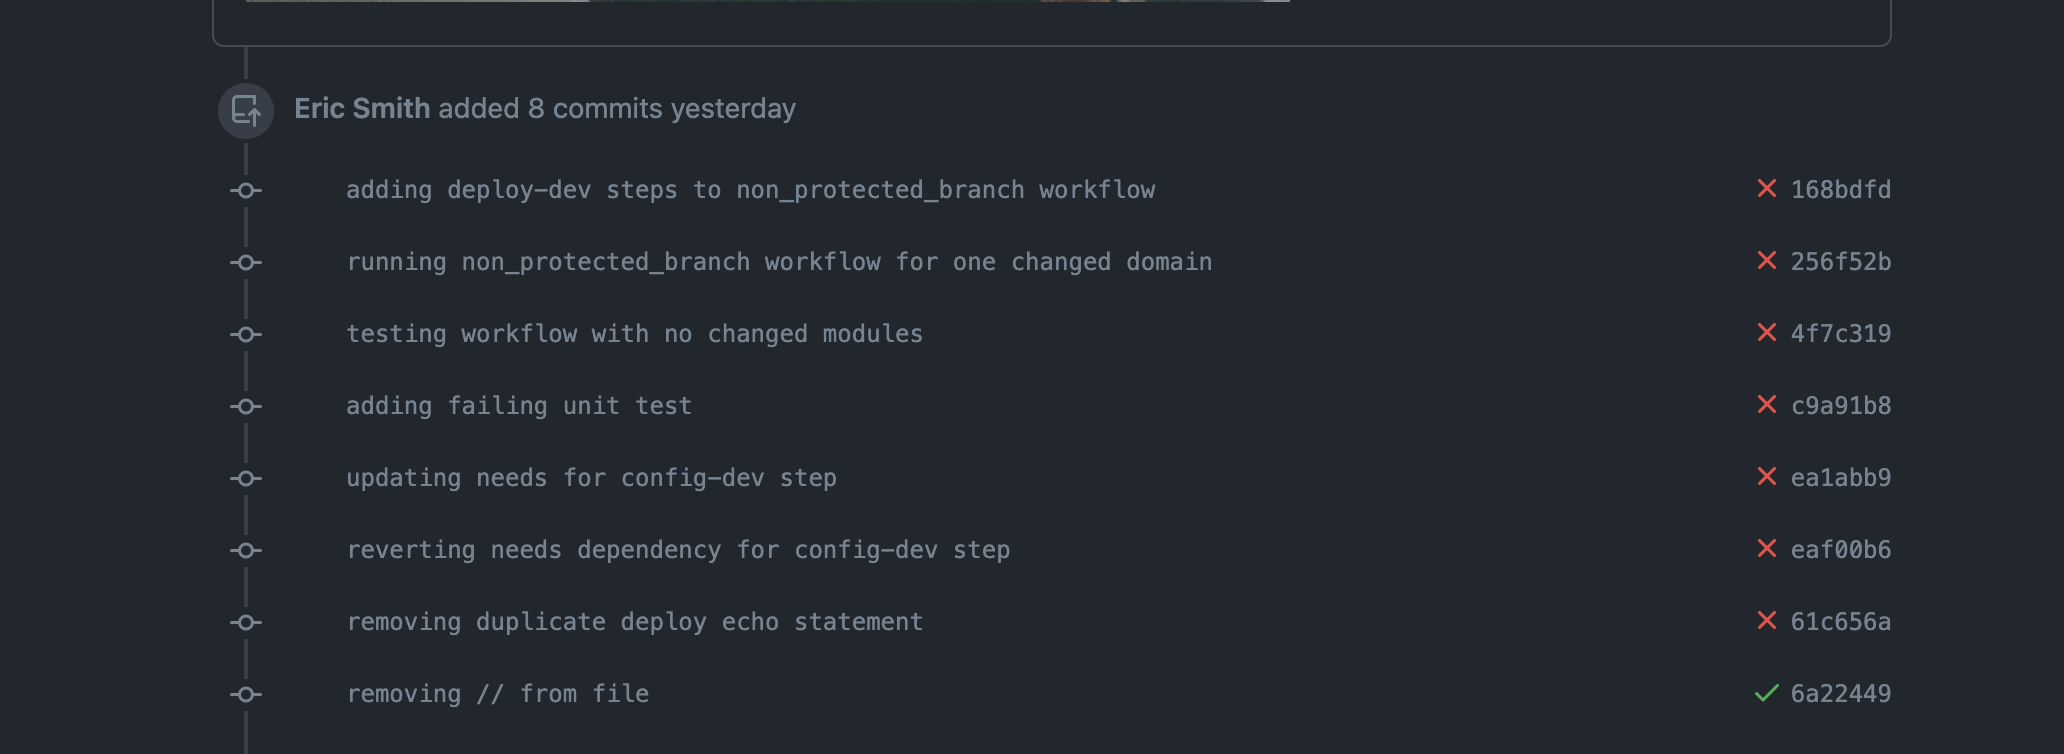
Task: Open the commit 6a22449 hash link
Action: pyautogui.click(x=1840, y=693)
